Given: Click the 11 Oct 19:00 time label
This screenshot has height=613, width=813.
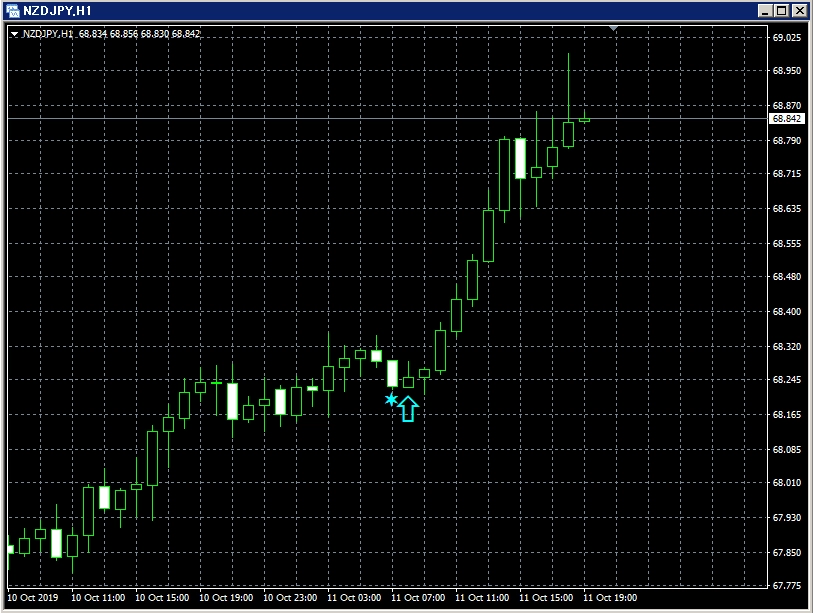Looking at the screenshot, I should tap(610, 597).
